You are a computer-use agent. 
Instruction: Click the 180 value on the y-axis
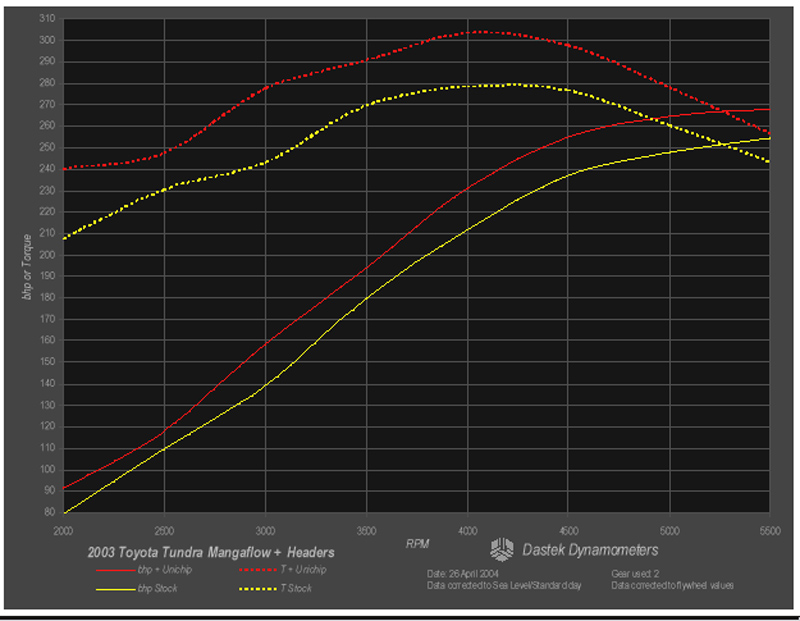pyautogui.click(x=47, y=297)
